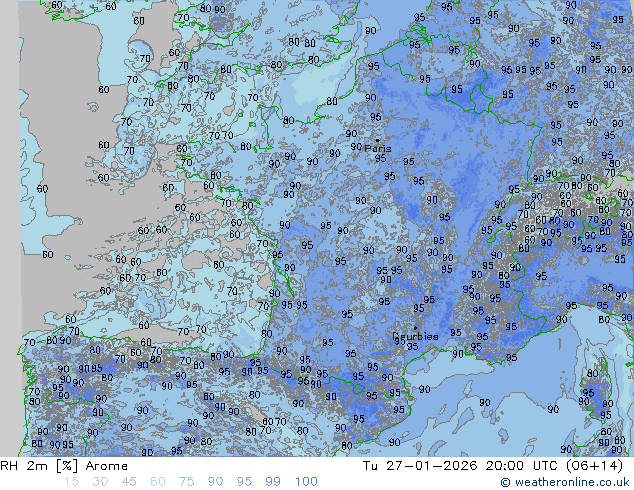The width and height of the screenshot is (634, 490).
Task: Click the 'RH 2m [%] Arome' title
Action: pyautogui.click(x=64, y=466)
